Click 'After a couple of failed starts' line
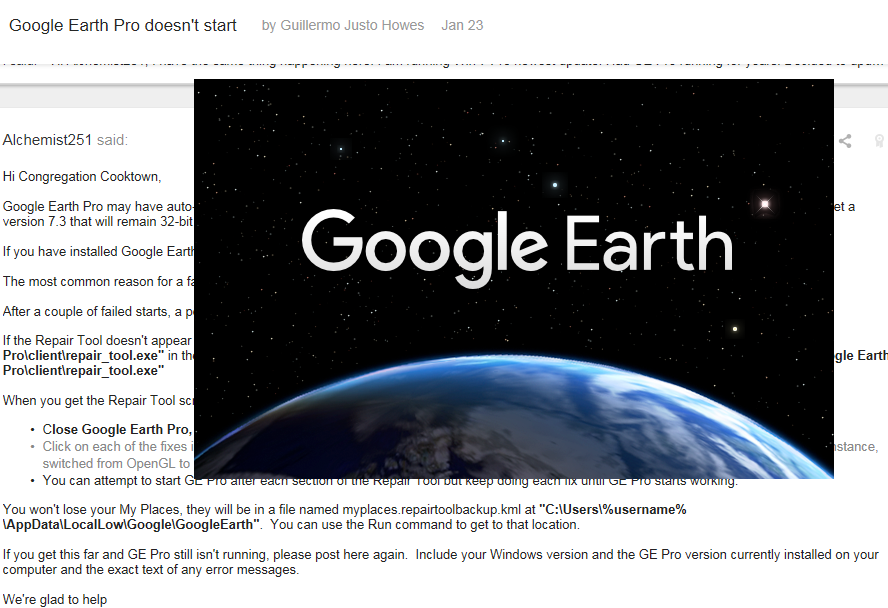Image resolution: width=888 pixels, height=608 pixels. 98,311
